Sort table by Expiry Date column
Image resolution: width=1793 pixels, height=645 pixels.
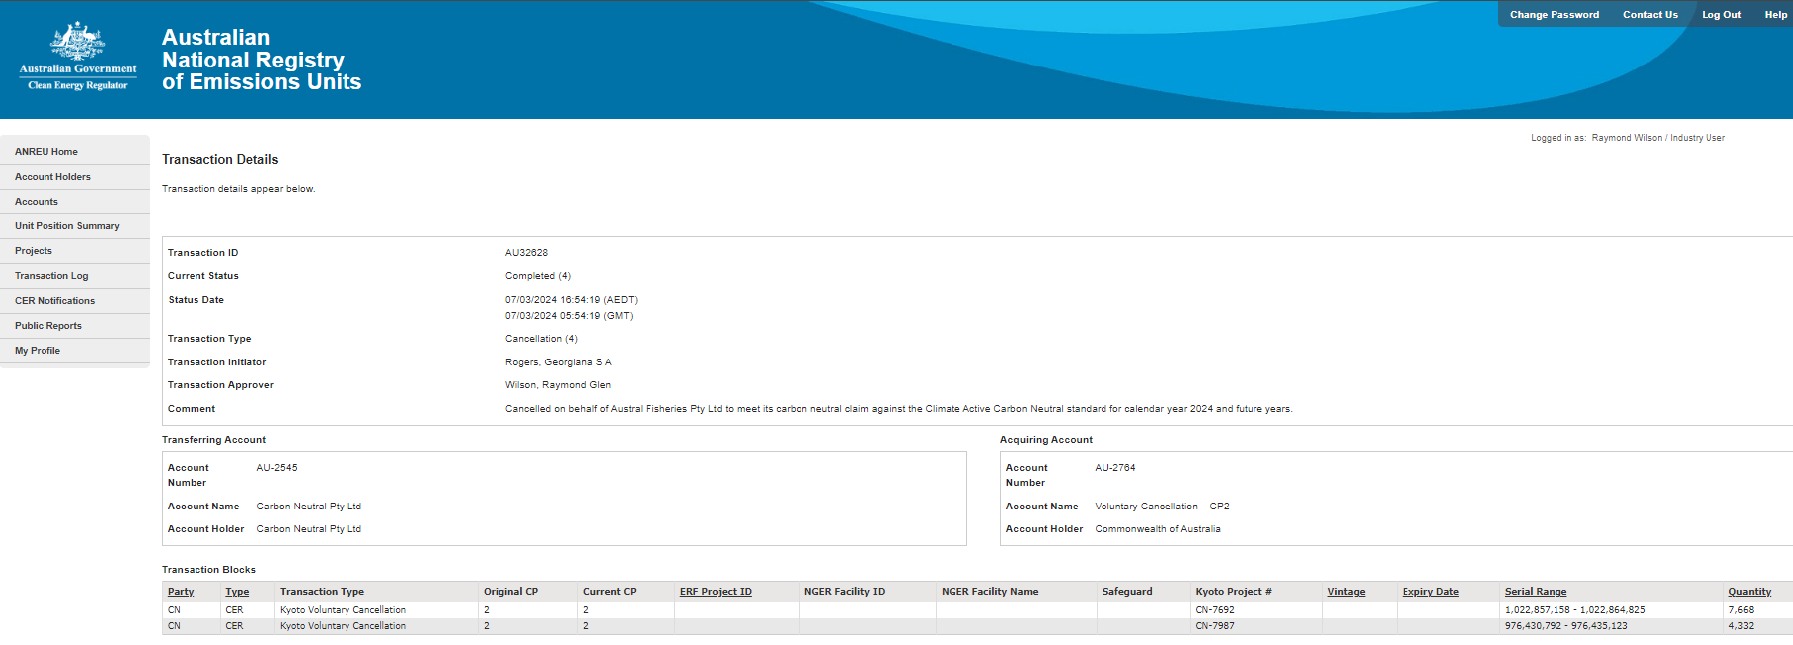point(1430,592)
